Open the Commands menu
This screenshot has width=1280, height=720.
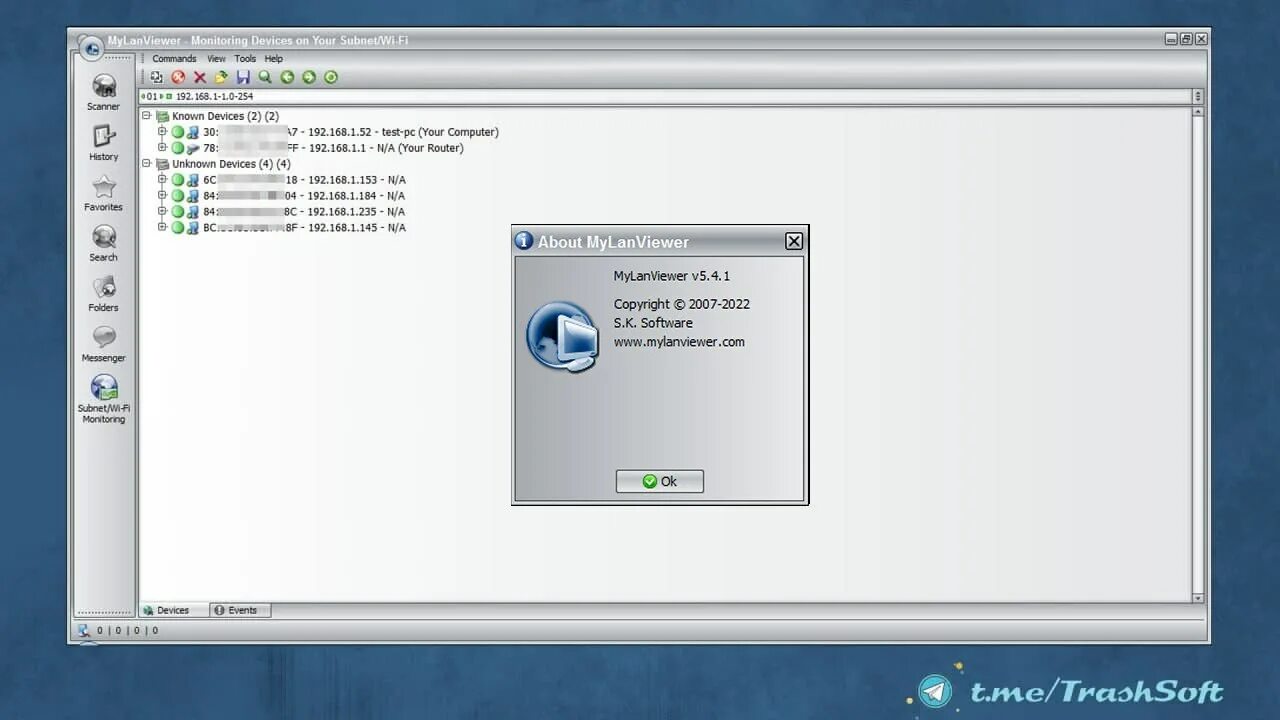[x=174, y=59]
